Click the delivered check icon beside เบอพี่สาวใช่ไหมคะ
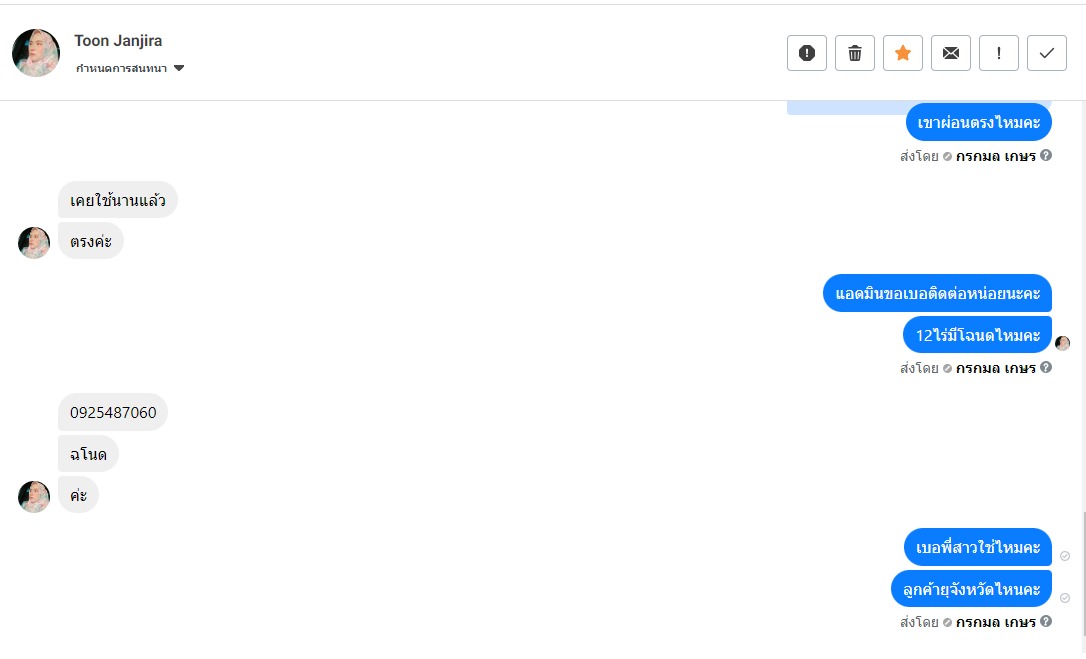 pos(1065,556)
